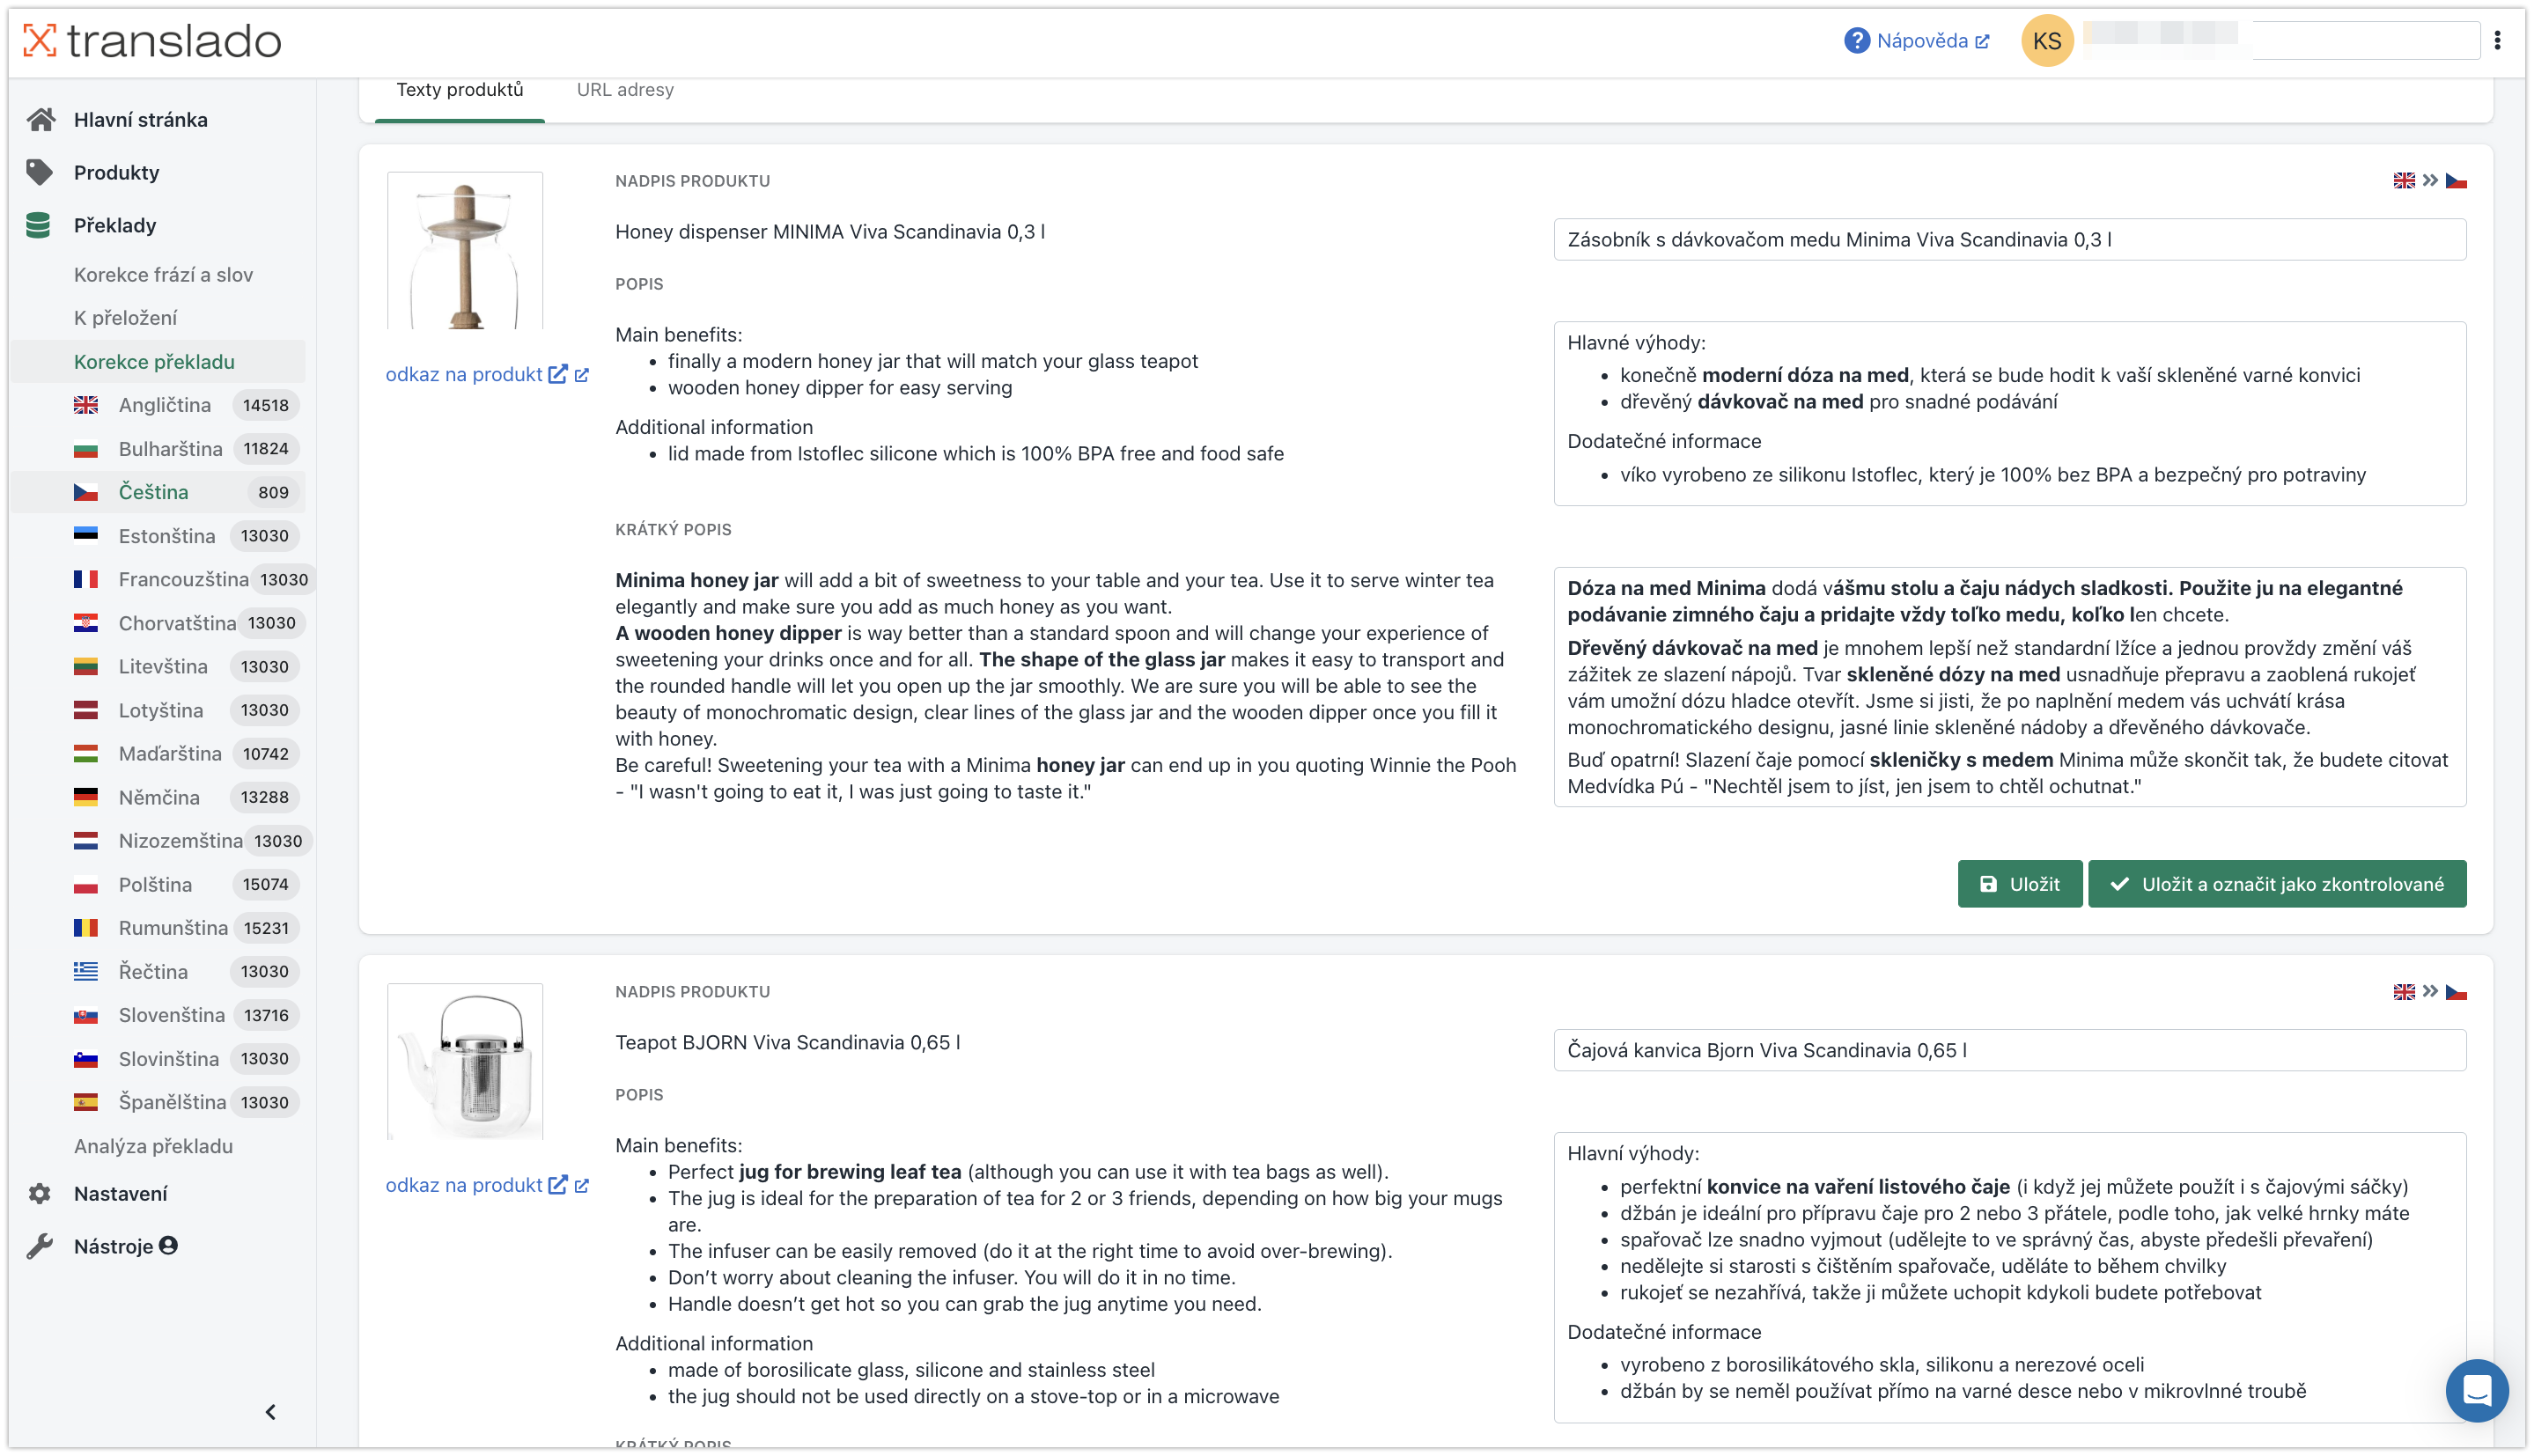Switch to the Texty produktů tab

coord(459,90)
